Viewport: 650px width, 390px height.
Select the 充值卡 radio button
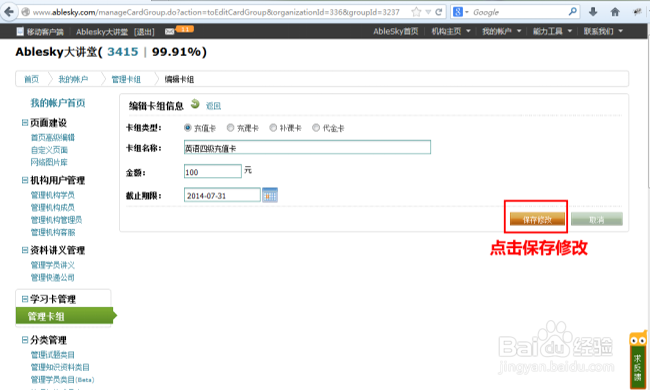188,128
